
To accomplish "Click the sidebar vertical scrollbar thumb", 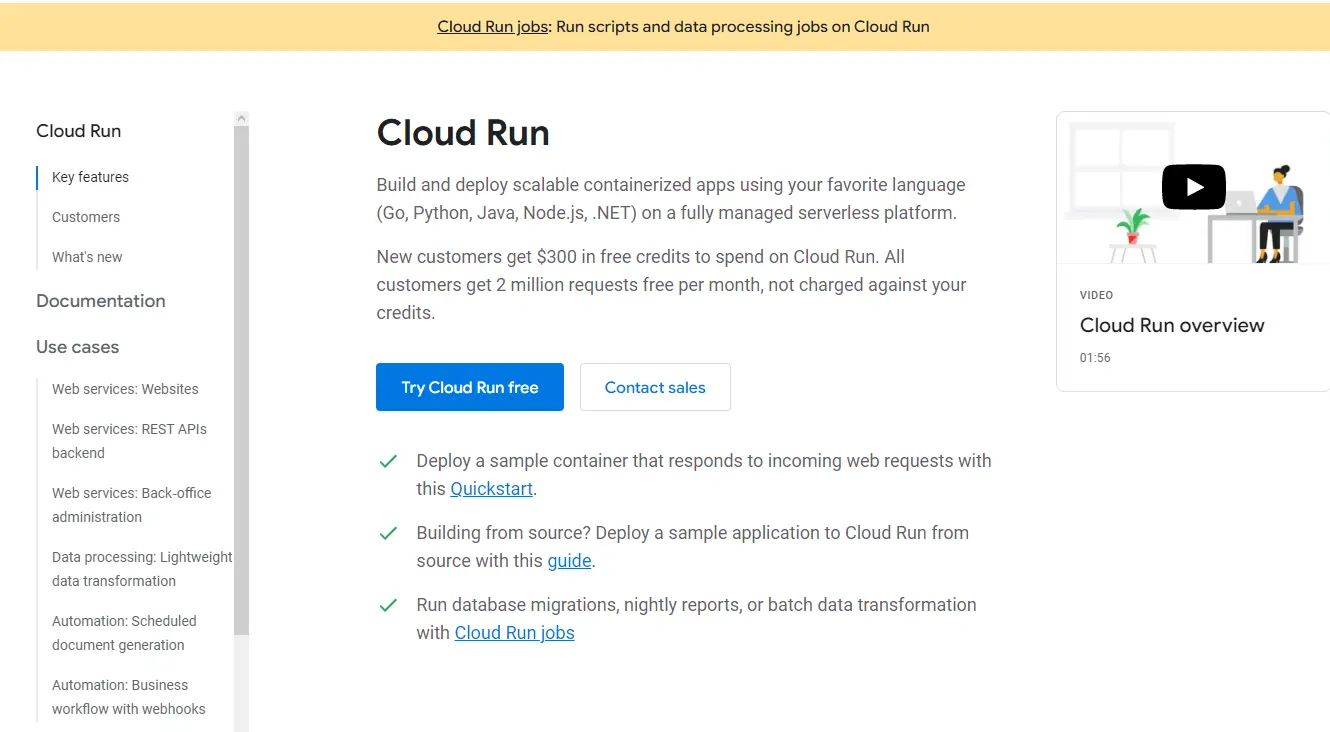I will 241,380.
